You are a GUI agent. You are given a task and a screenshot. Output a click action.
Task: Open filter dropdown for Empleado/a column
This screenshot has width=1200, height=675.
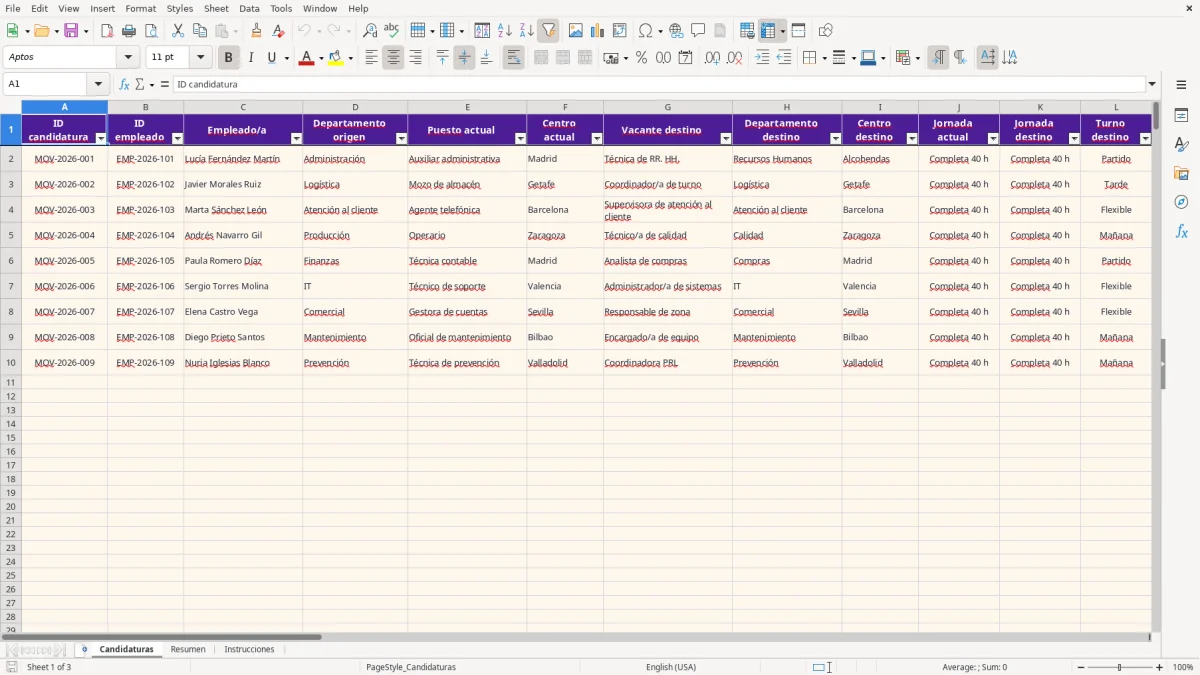(296, 138)
